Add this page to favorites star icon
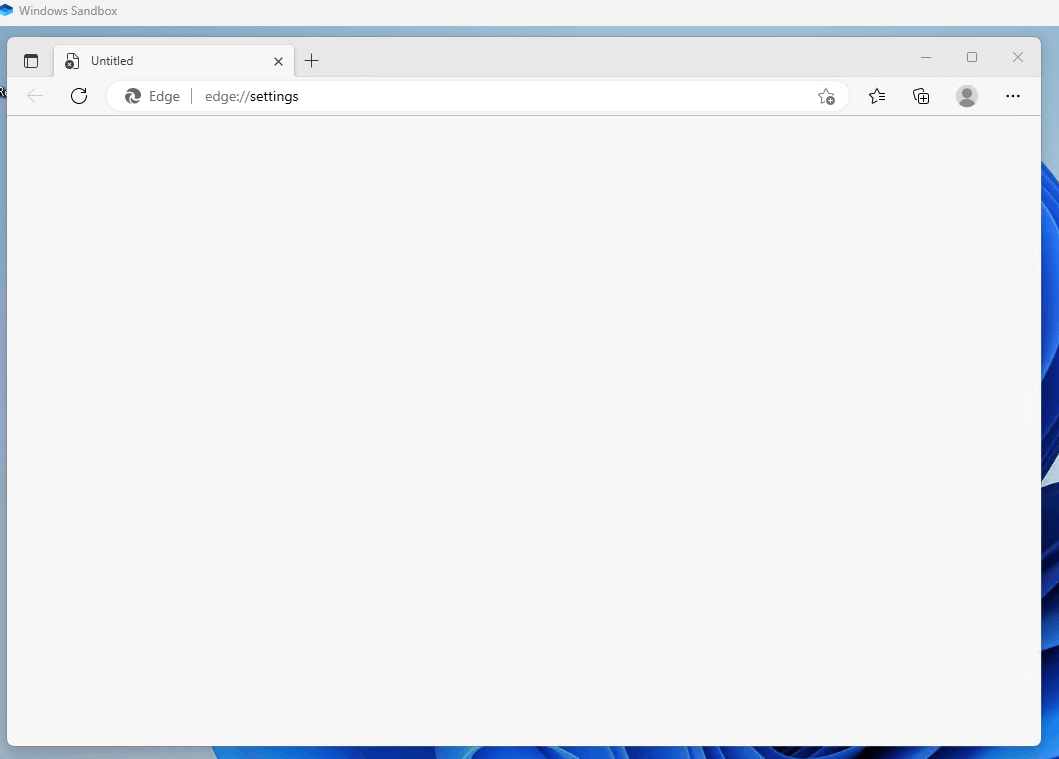 [x=826, y=97]
